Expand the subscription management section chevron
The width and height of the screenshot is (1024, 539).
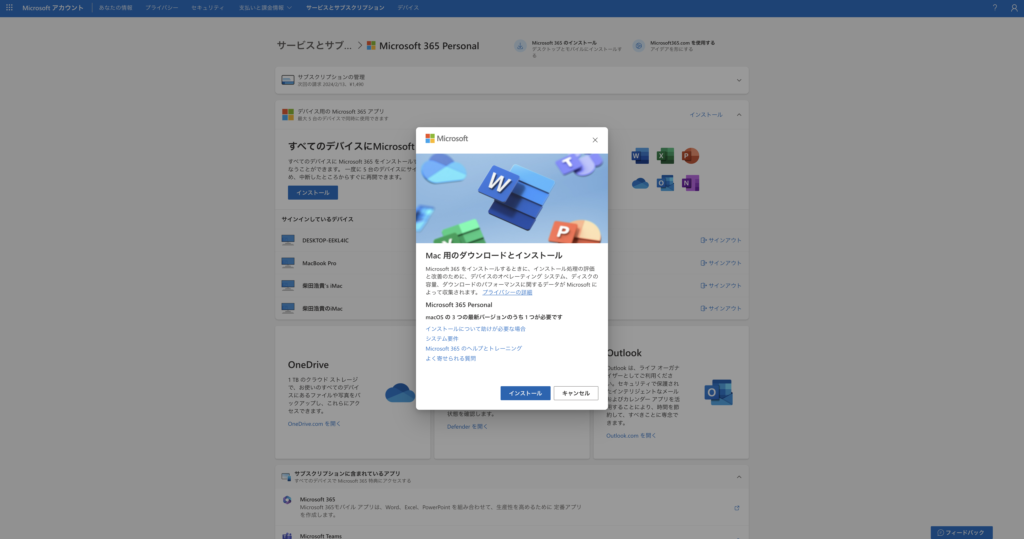[x=739, y=80]
